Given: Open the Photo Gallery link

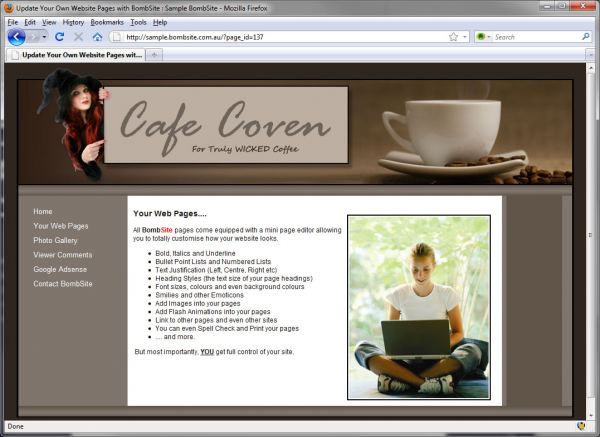Looking at the screenshot, I should 55,241.
